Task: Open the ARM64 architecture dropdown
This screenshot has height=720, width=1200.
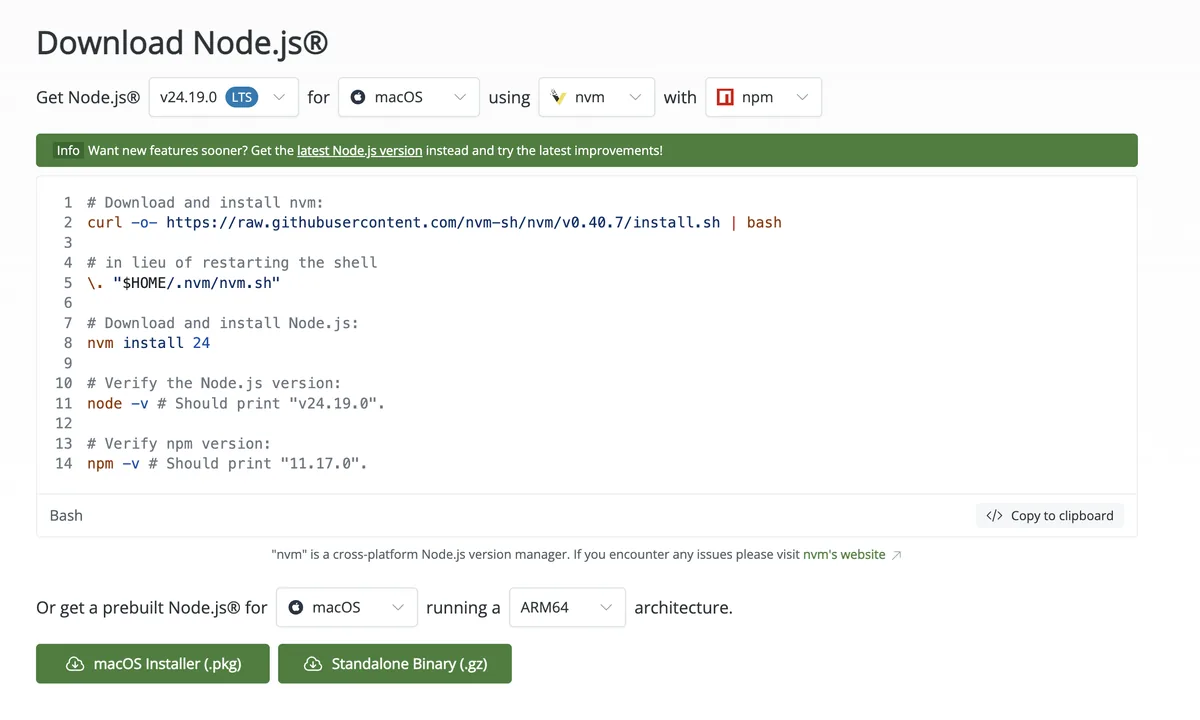Action: pos(568,607)
